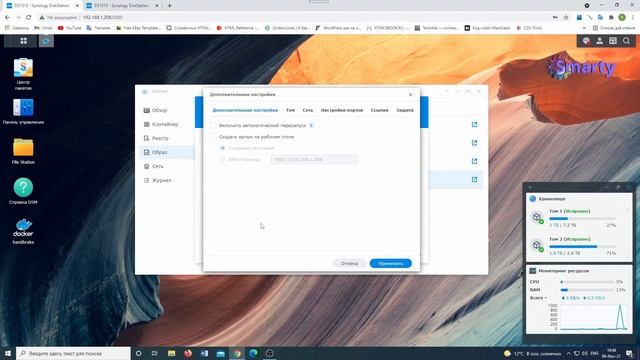Viewport: 640px width, 360px height.
Task: Open Windows Start menu
Action: 8,353
